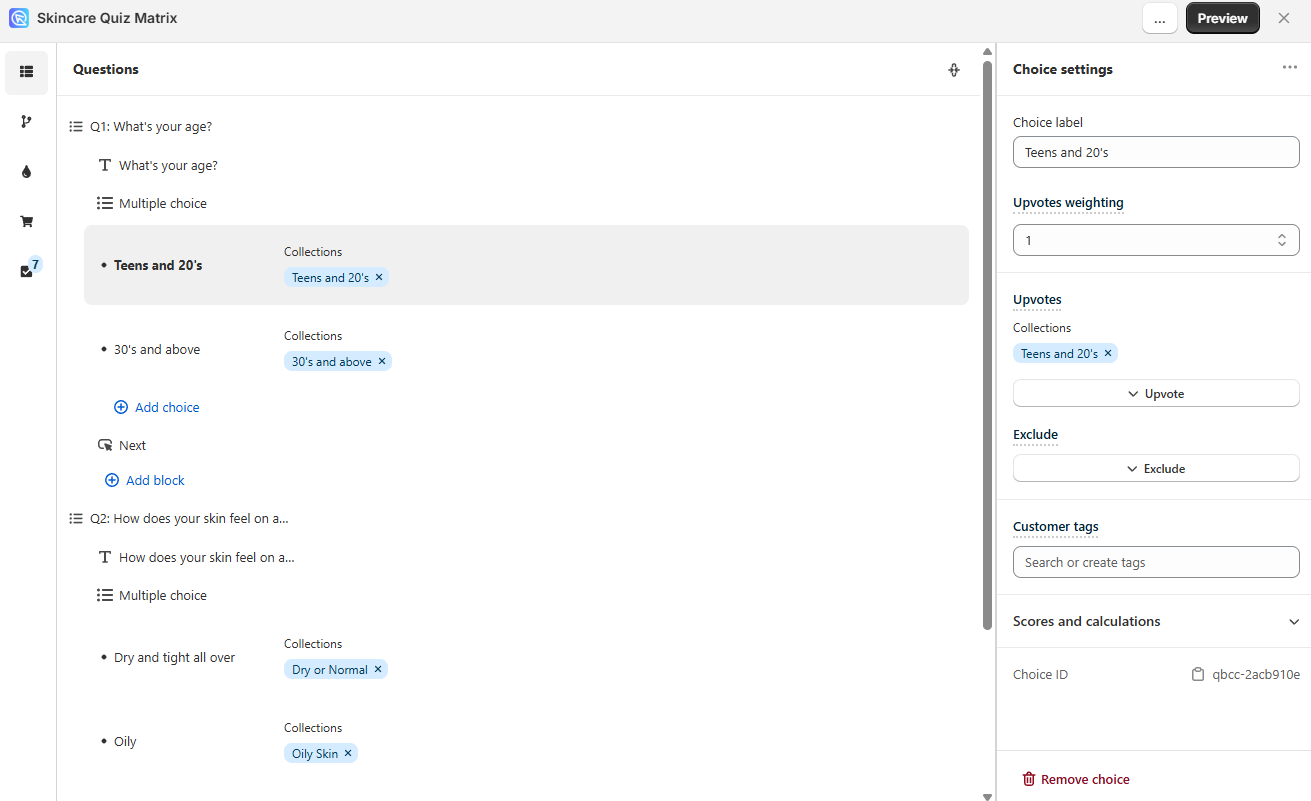This screenshot has width=1311, height=801.
Task: Select the Dry and tight all over choice
Action: (175, 657)
